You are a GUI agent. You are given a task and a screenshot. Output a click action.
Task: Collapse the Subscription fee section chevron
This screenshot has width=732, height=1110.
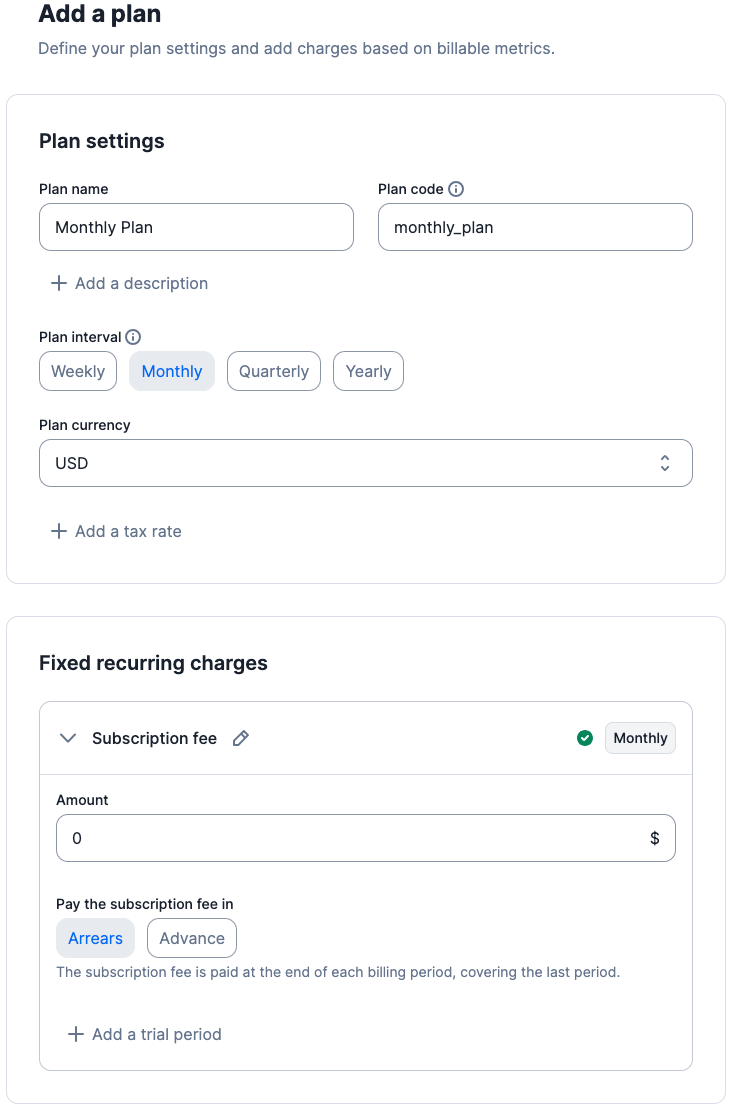[68, 739]
